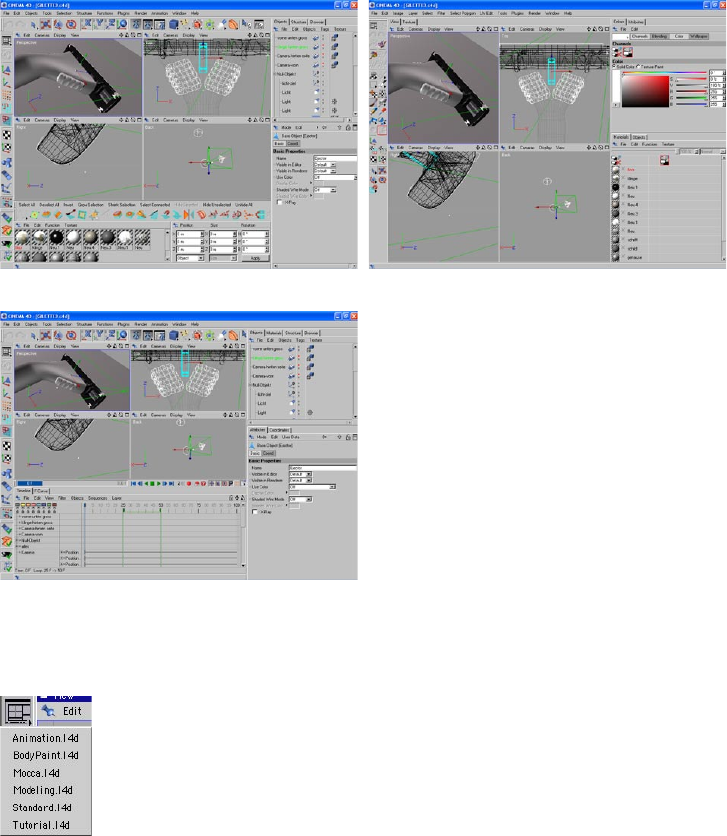Click Live Selection arrow in timeline window toolbar
This screenshot has height=836, width=727.
(x=33, y=335)
